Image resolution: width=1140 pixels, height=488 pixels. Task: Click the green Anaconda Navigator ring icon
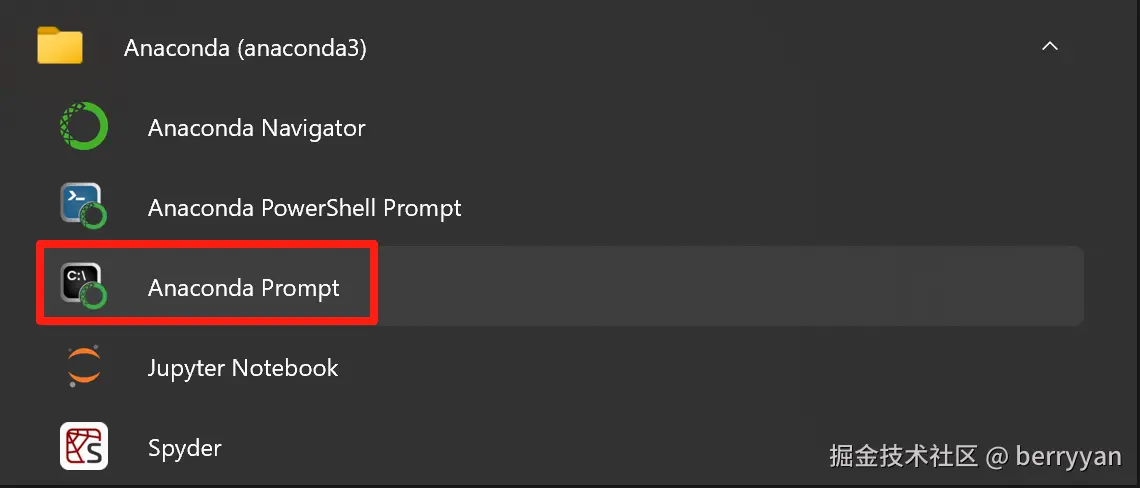(84, 128)
